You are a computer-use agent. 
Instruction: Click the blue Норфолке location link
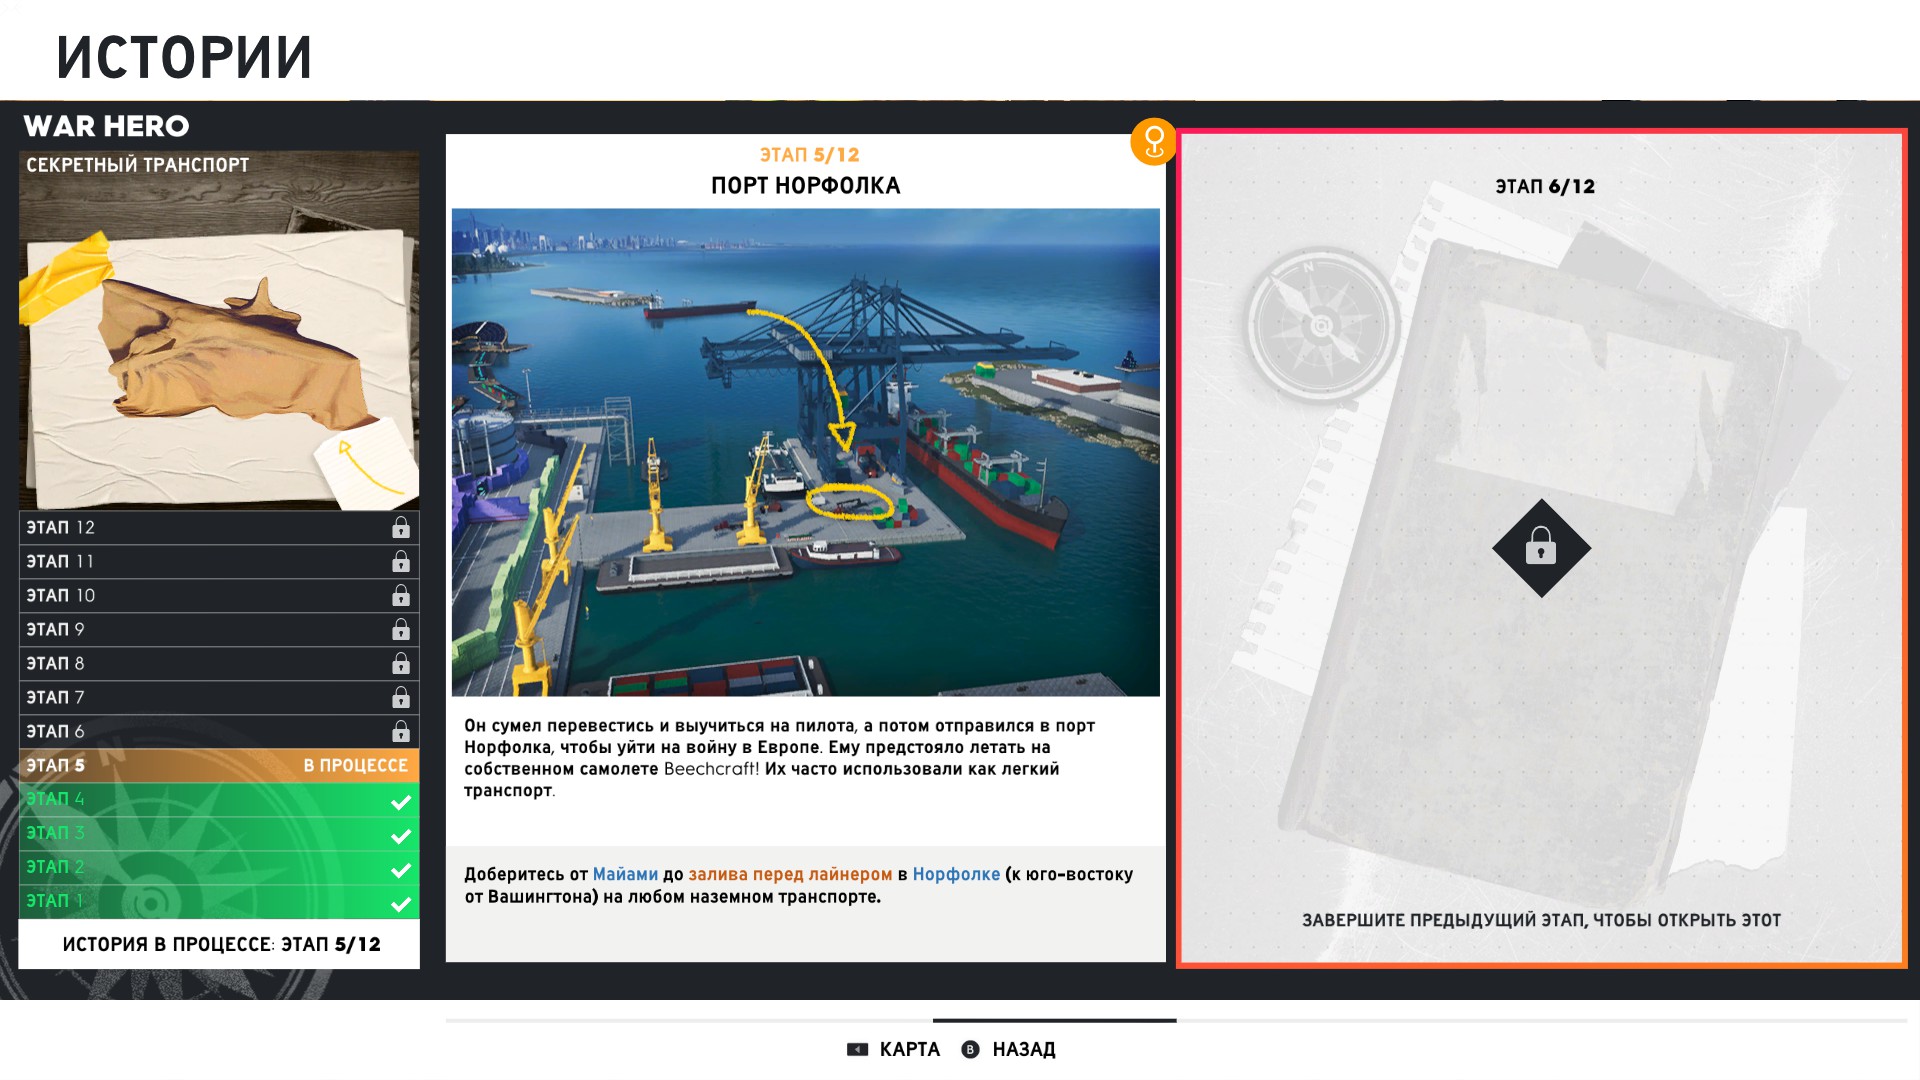pyautogui.click(x=956, y=874)
